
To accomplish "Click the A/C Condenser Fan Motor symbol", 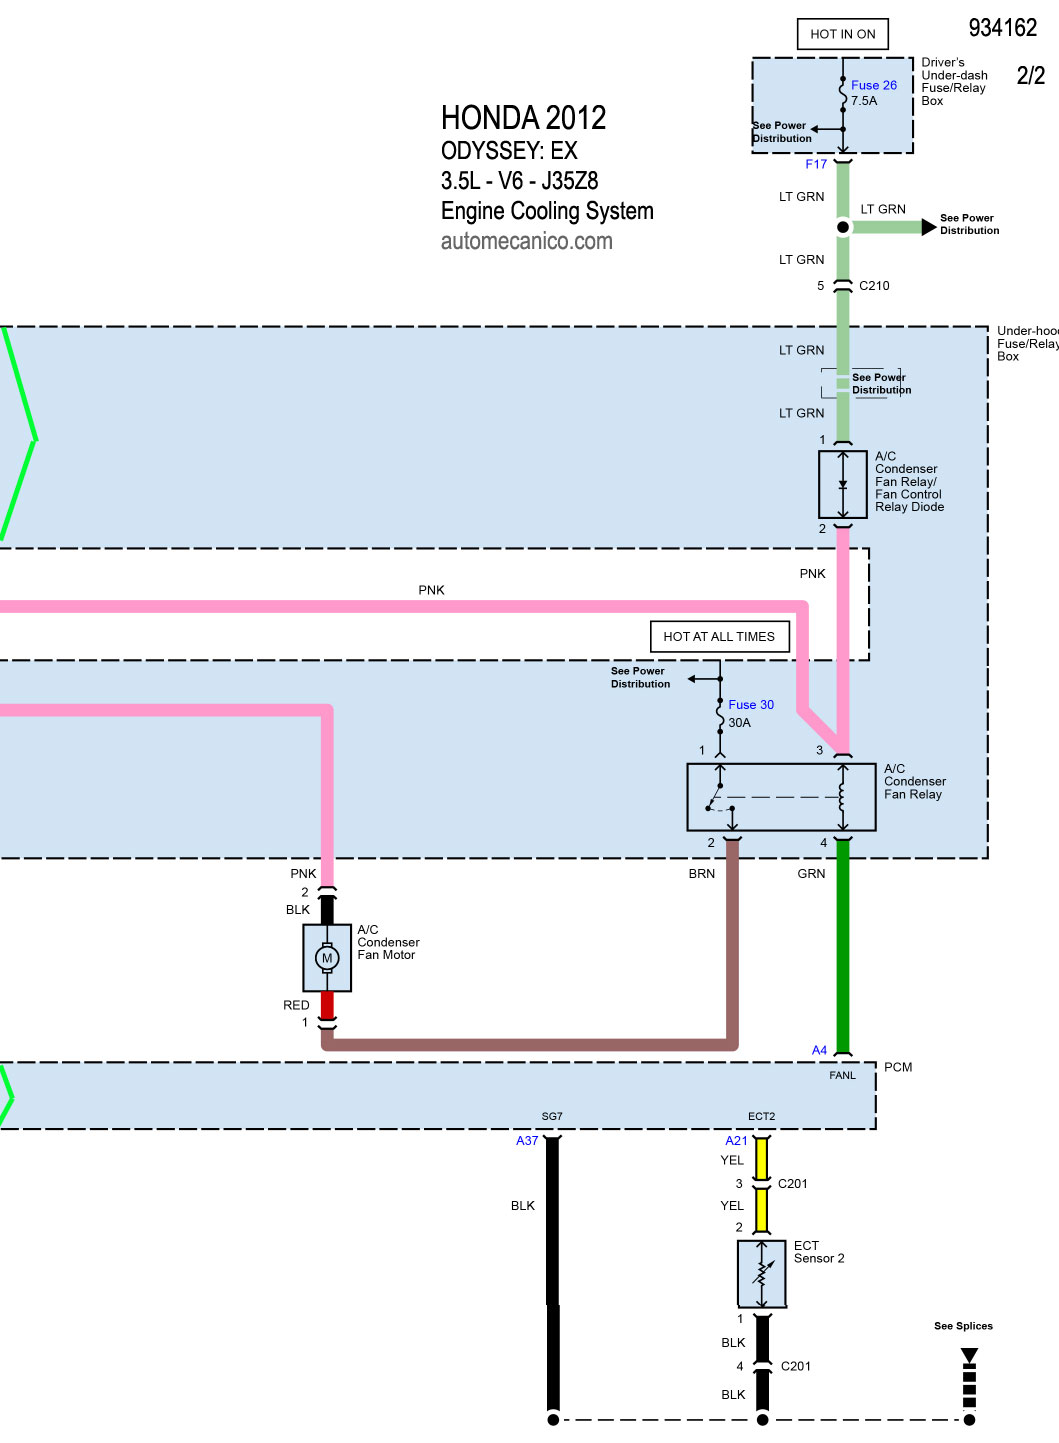I will [327, 958].
